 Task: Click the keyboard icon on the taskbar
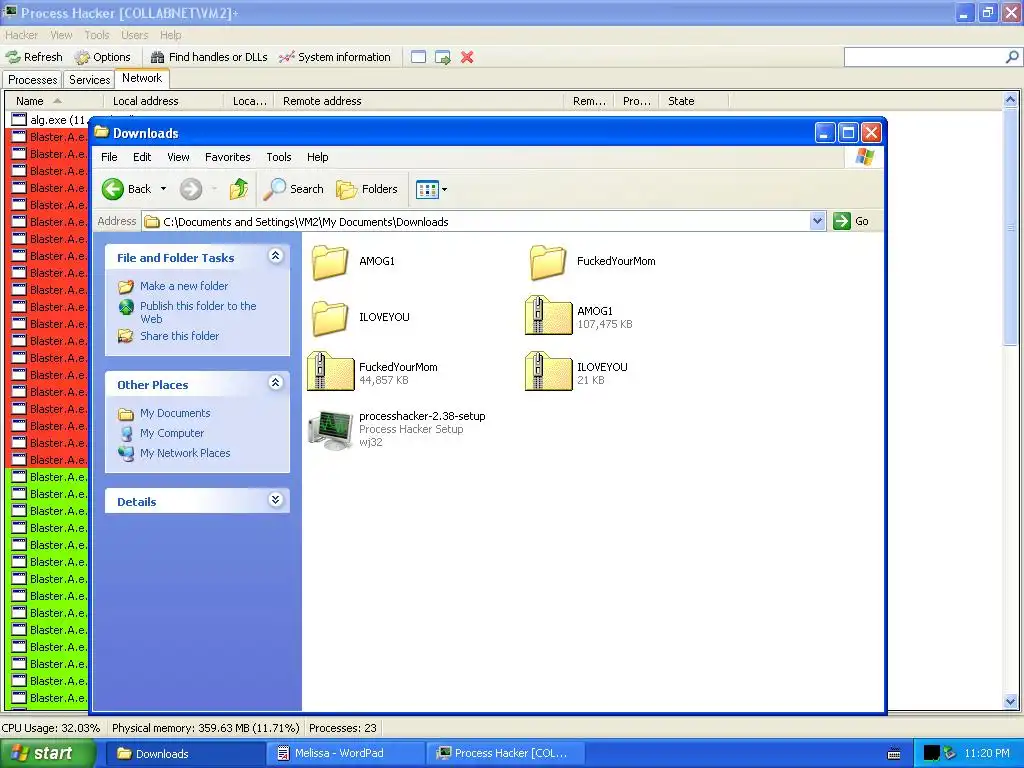point(894,754)
